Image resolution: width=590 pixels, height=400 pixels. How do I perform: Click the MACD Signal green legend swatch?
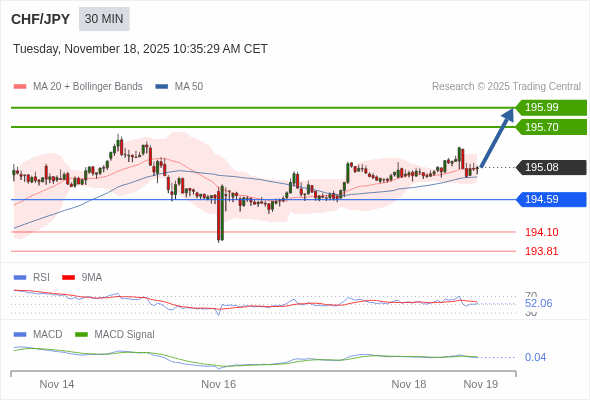(81, 335)
